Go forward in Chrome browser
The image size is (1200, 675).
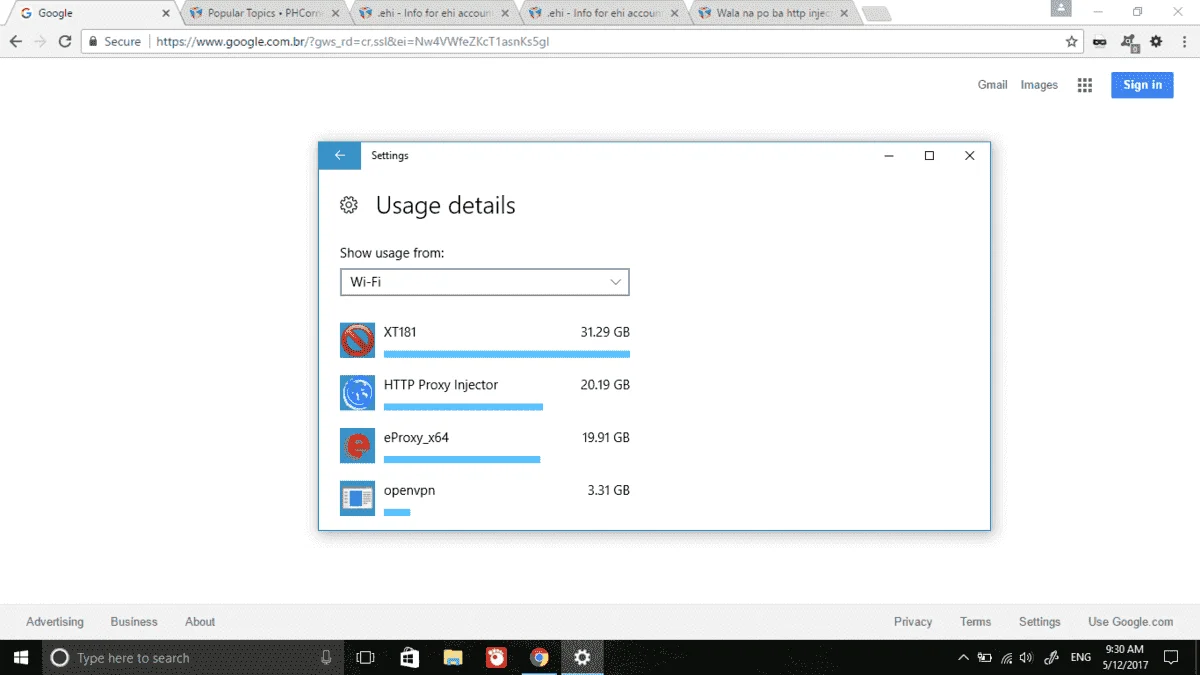(x=40, y=42)
